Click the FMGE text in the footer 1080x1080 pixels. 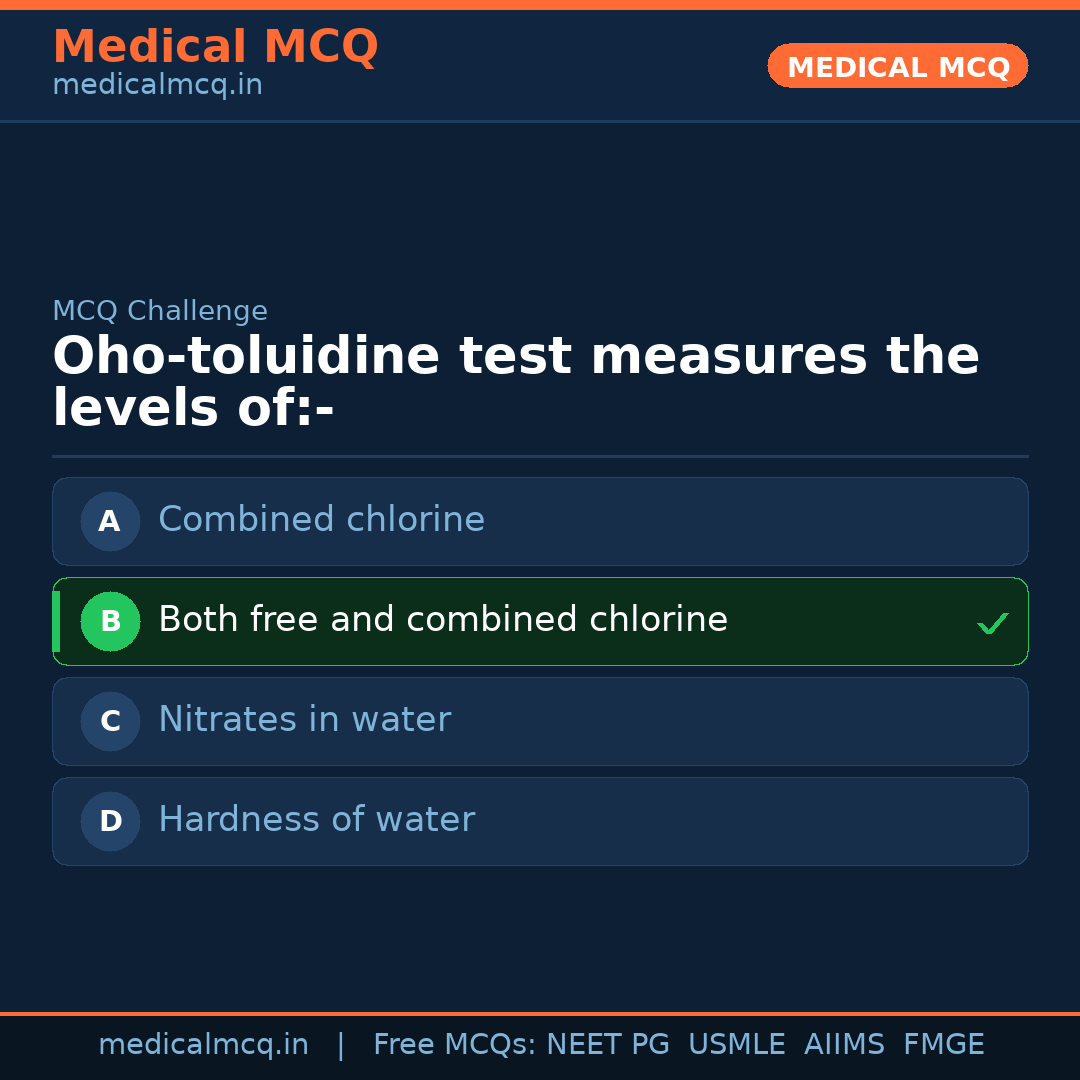(943, 1045)
